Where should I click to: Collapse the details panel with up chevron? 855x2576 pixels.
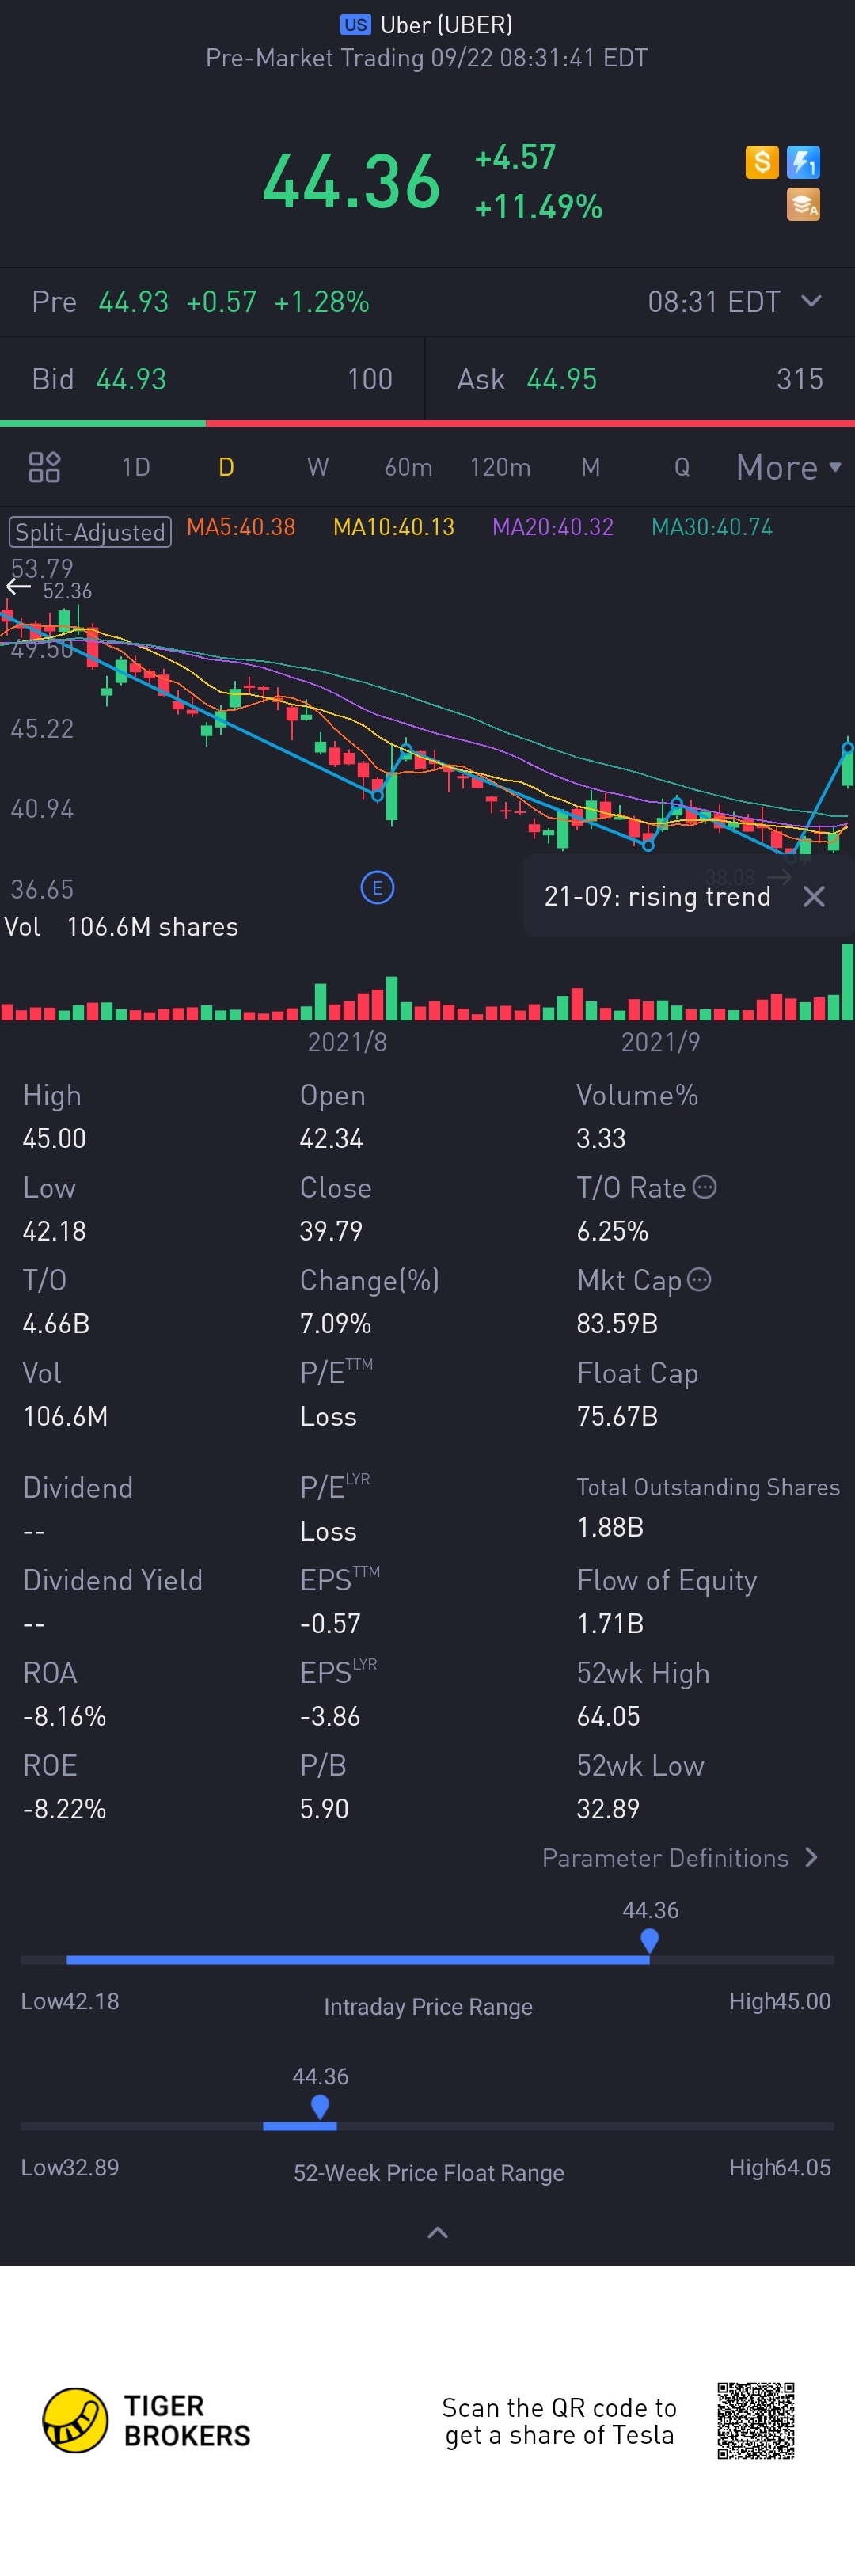[437, 2232]
